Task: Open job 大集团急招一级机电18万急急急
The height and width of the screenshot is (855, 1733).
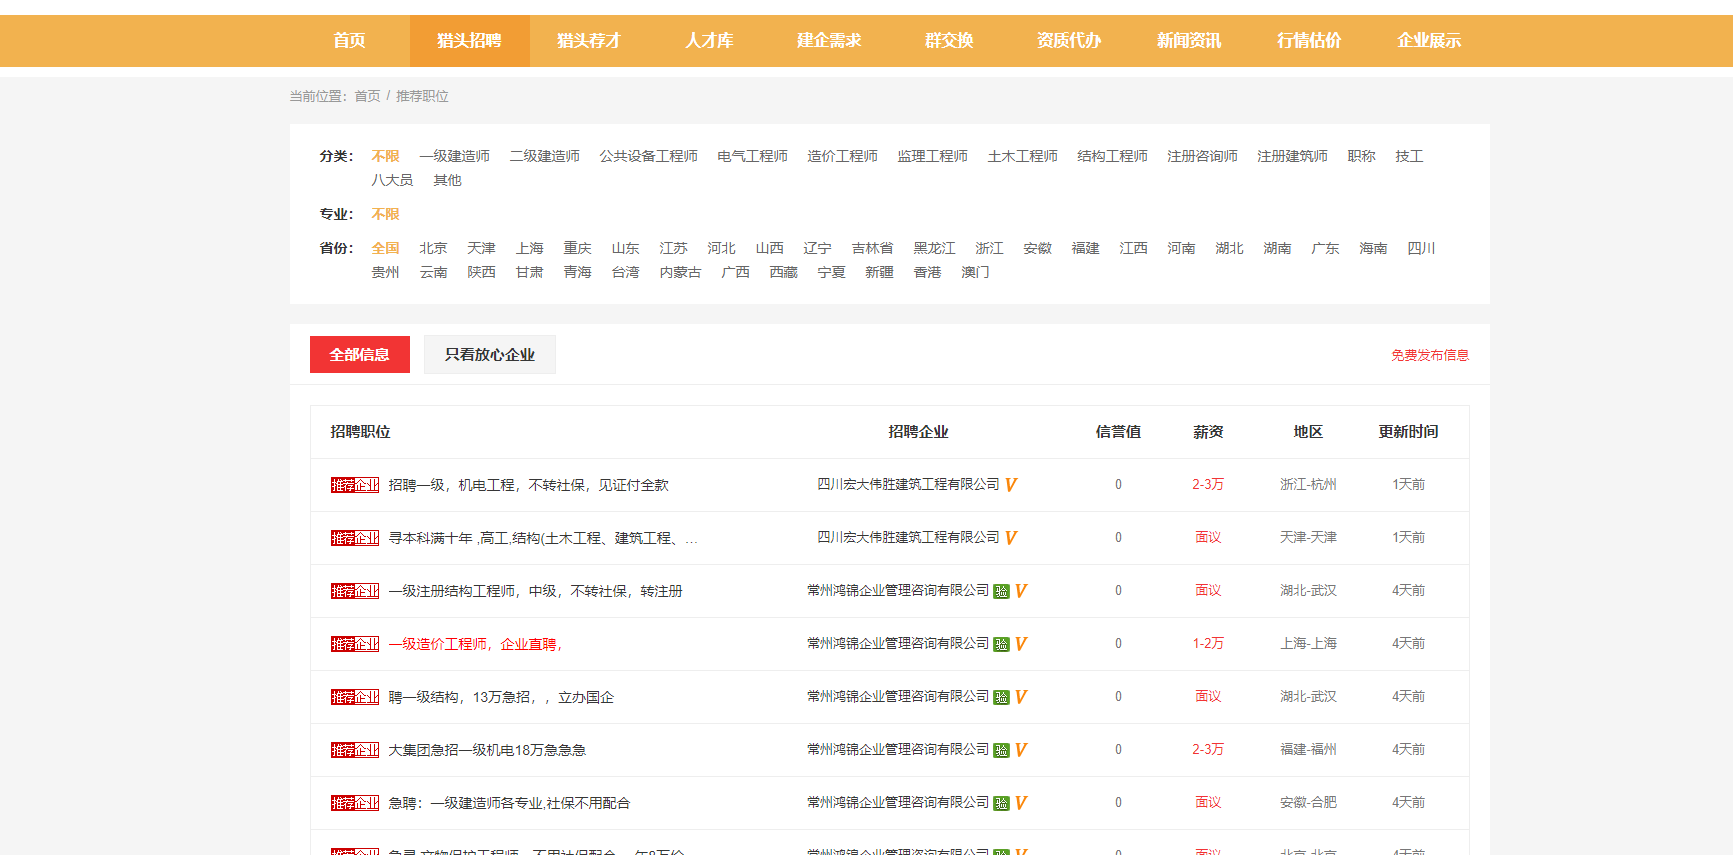Action: [487, 750]
